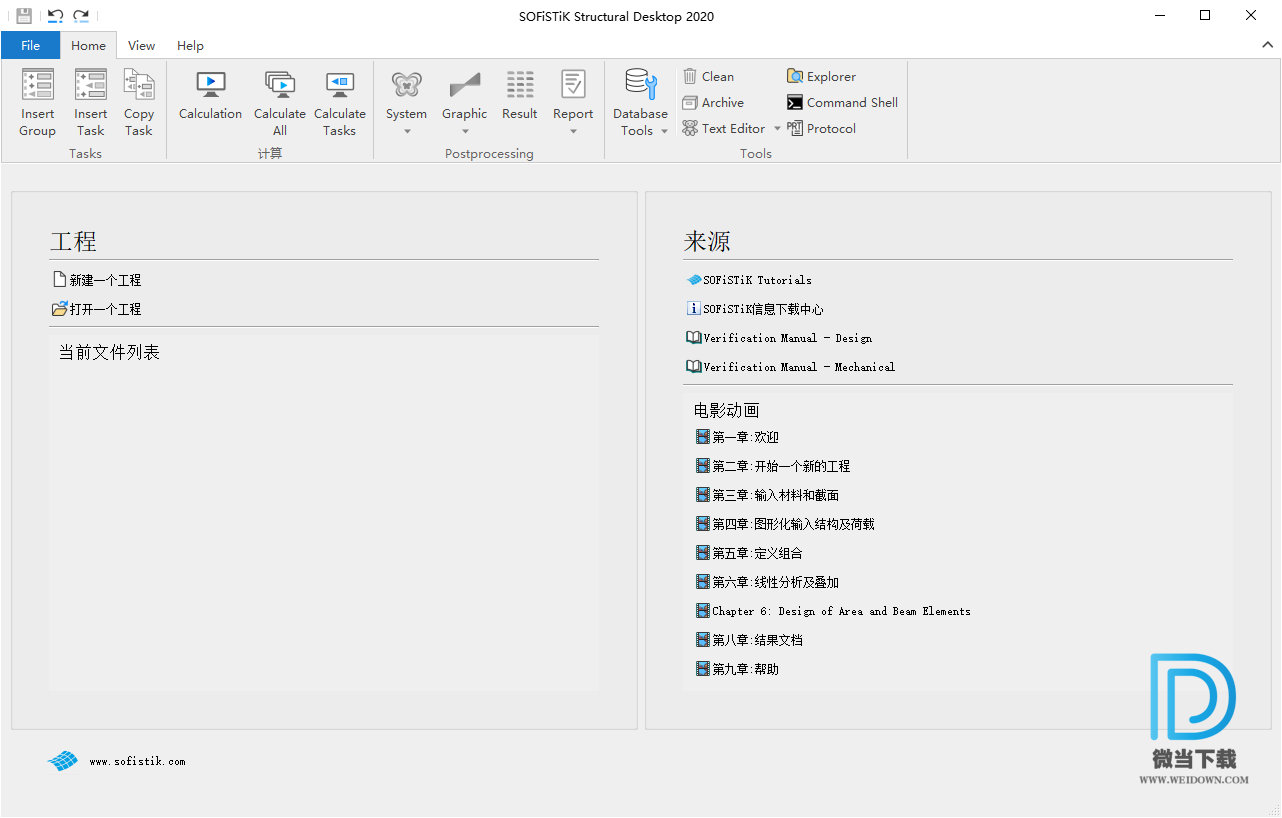Viewport: 1282px width, 818px height.
Task: Click the Calculate All icon
Action: 280,85
